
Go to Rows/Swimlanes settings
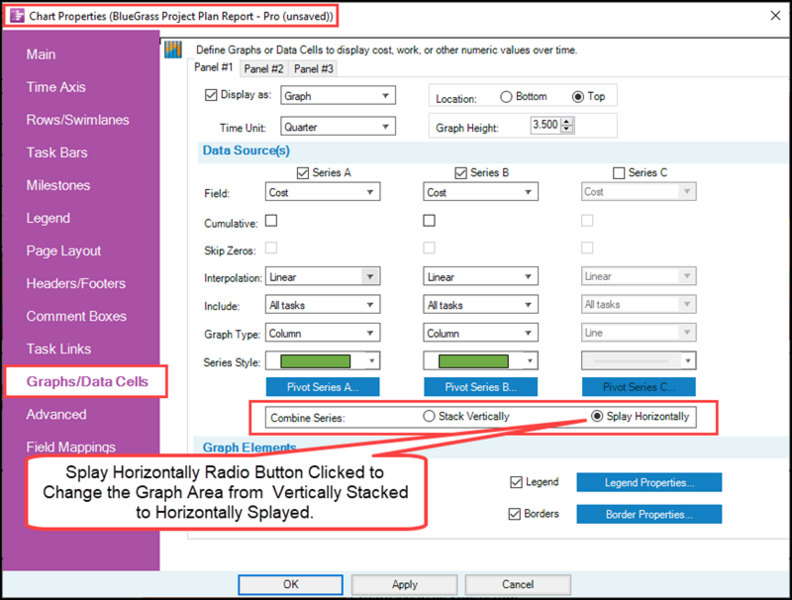point(78,120)
